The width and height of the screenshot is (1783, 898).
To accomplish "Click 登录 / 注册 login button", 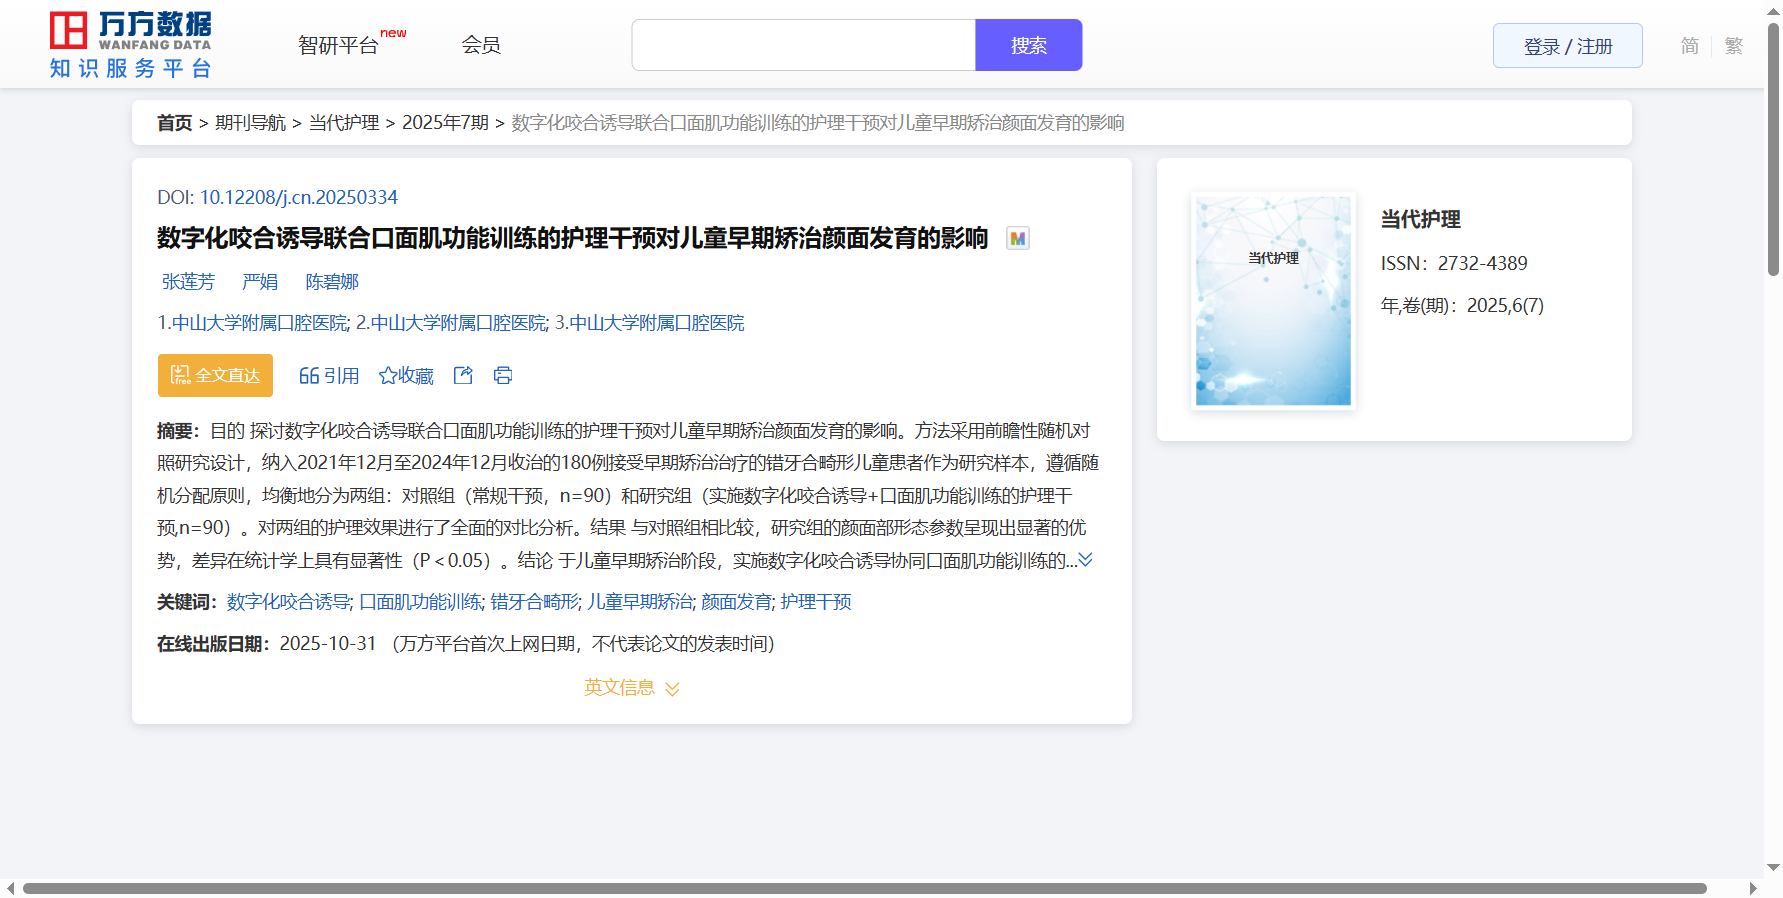I will (1567, 46).
